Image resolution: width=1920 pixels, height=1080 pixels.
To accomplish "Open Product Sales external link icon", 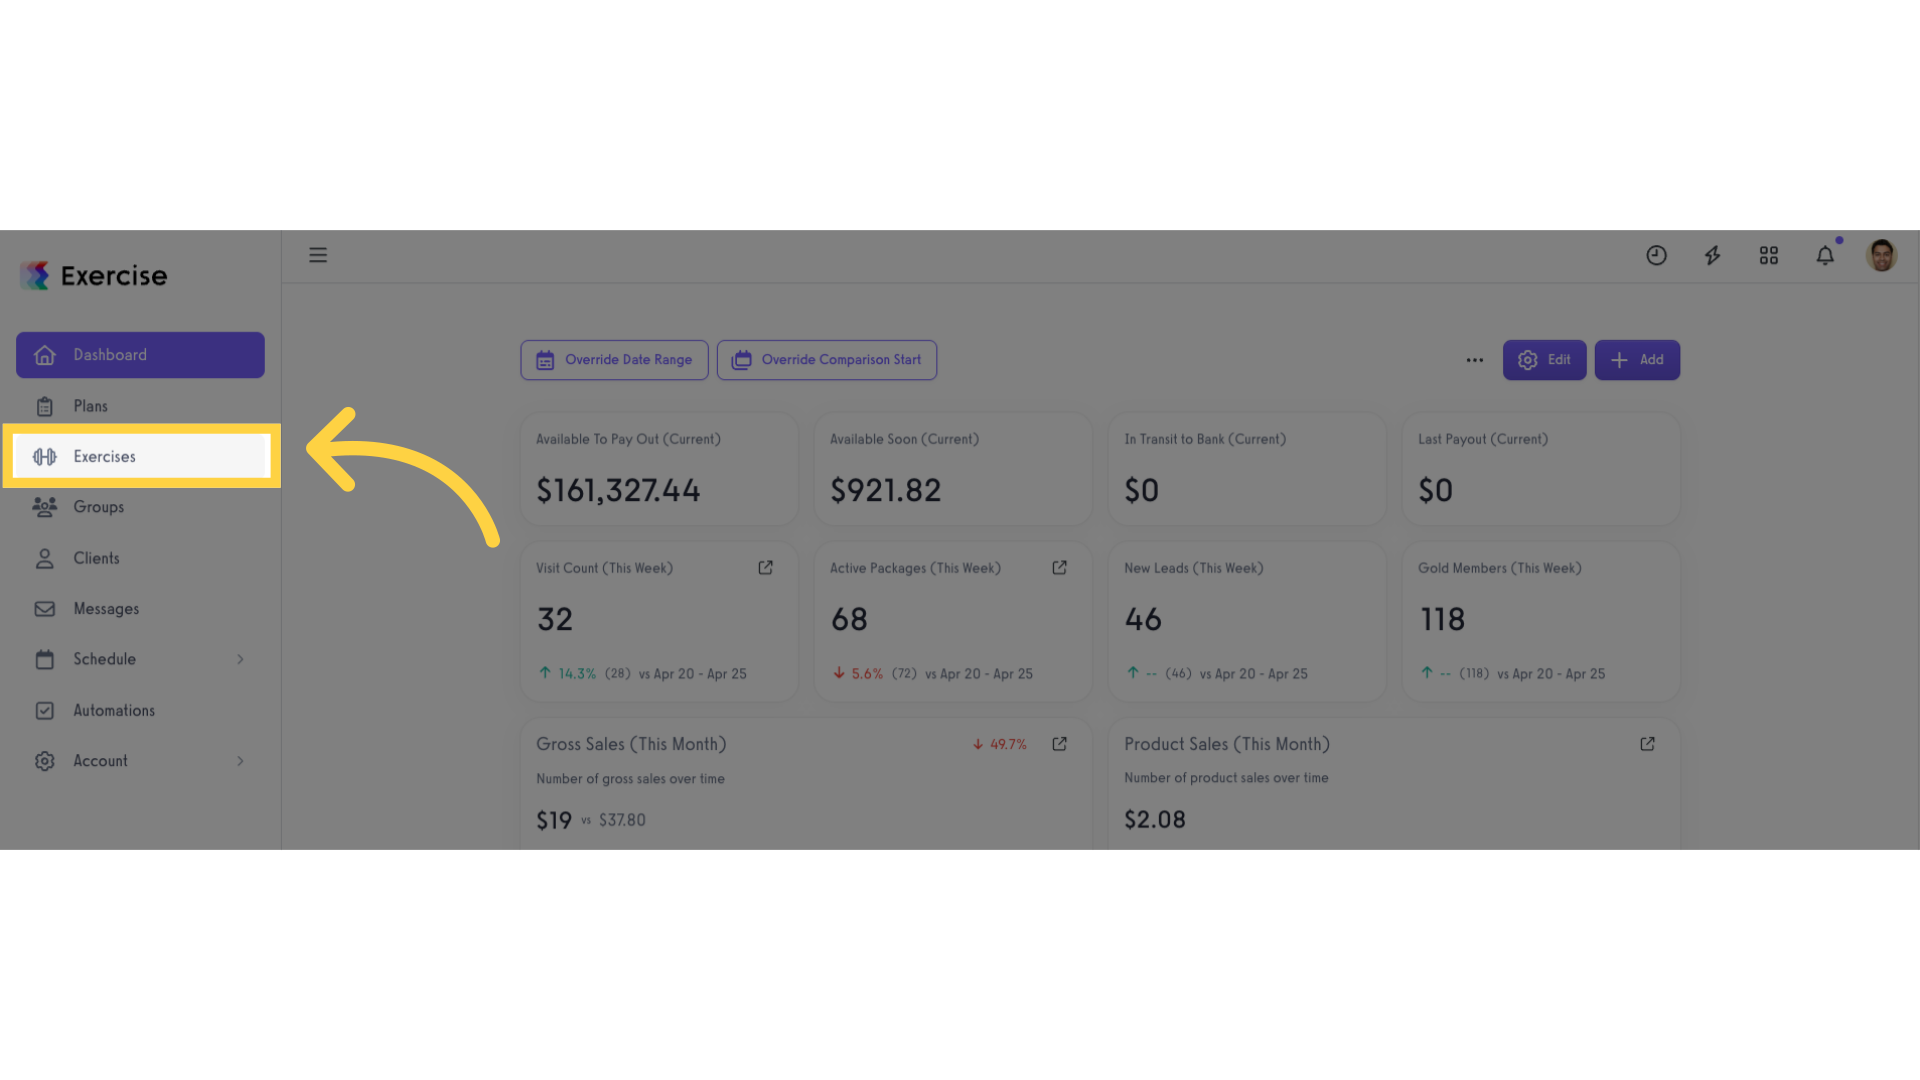I will coord(1648,744).
